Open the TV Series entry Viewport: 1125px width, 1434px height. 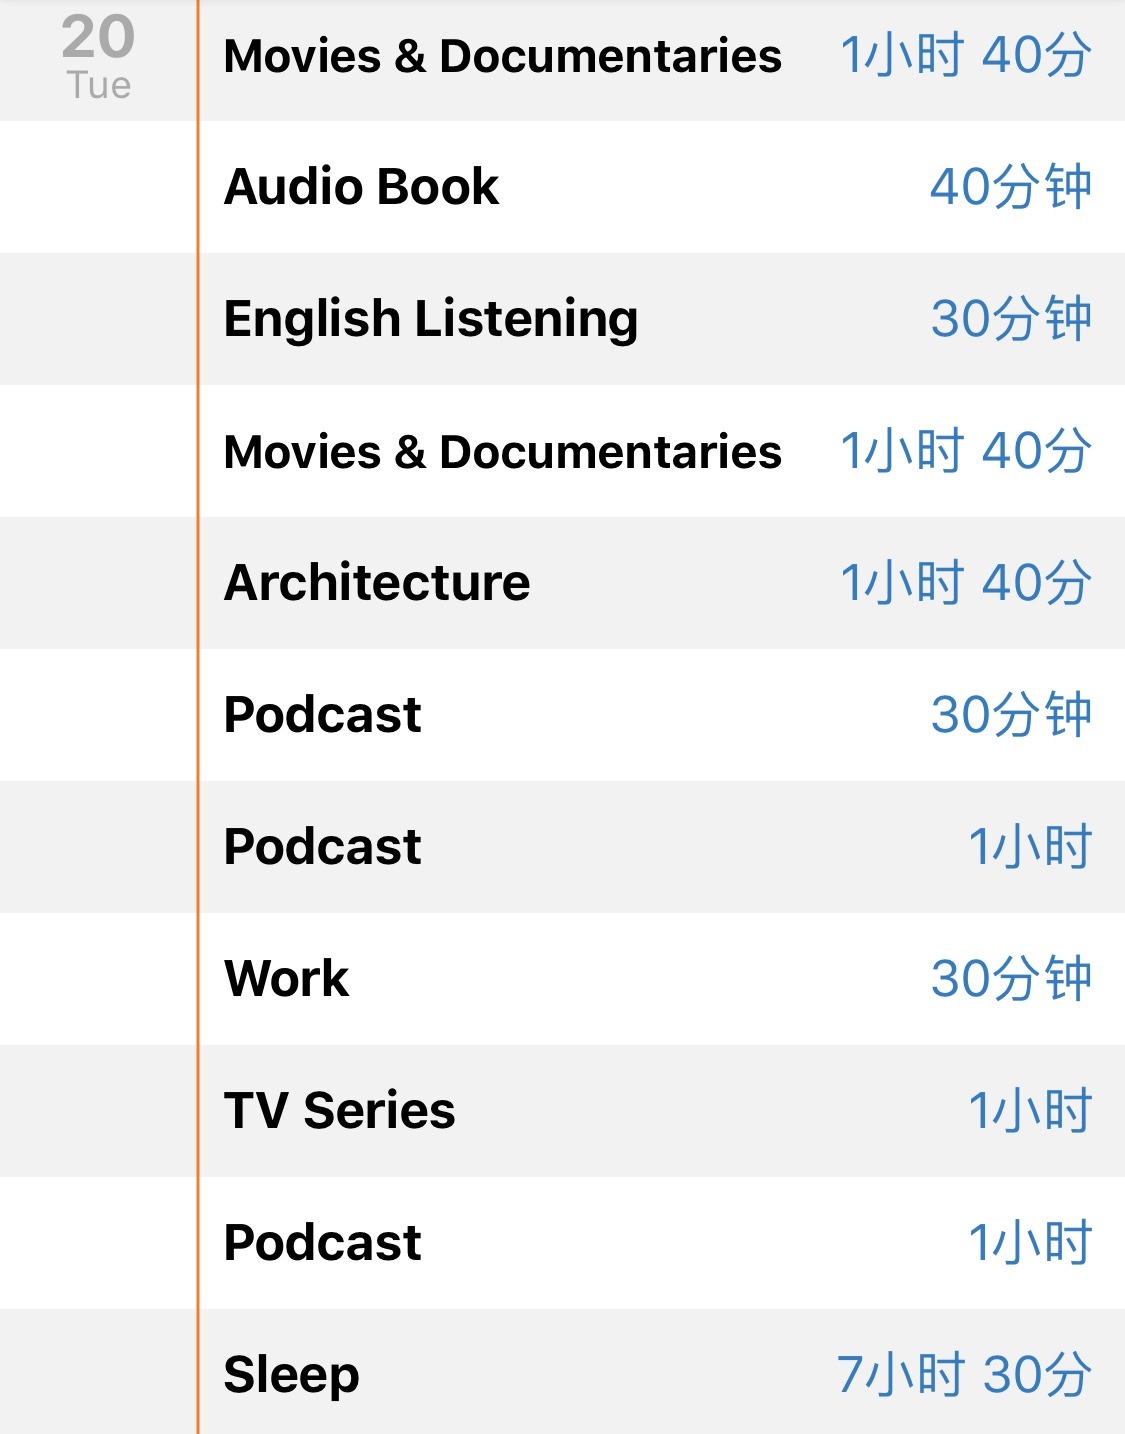tap(661, 1111)
